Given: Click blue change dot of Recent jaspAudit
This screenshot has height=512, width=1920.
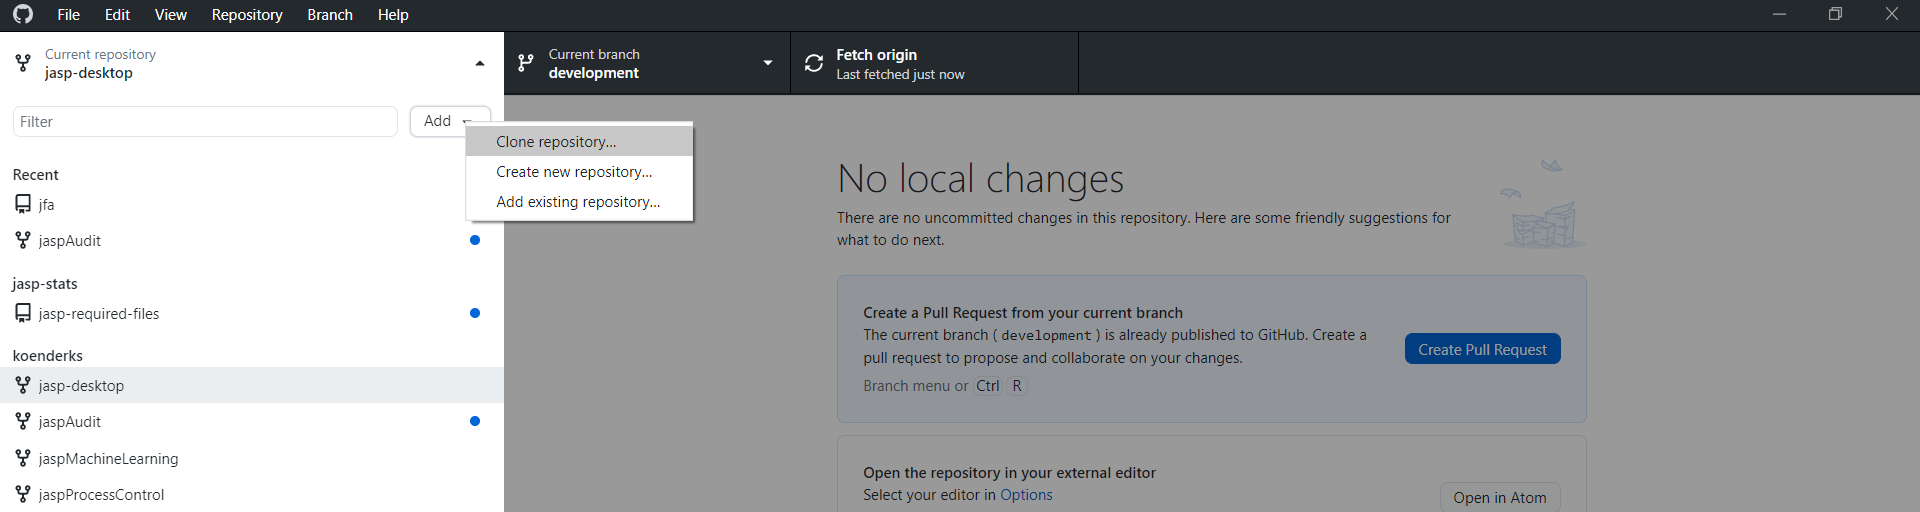Looking at the screenshot, I should (475, 240).
